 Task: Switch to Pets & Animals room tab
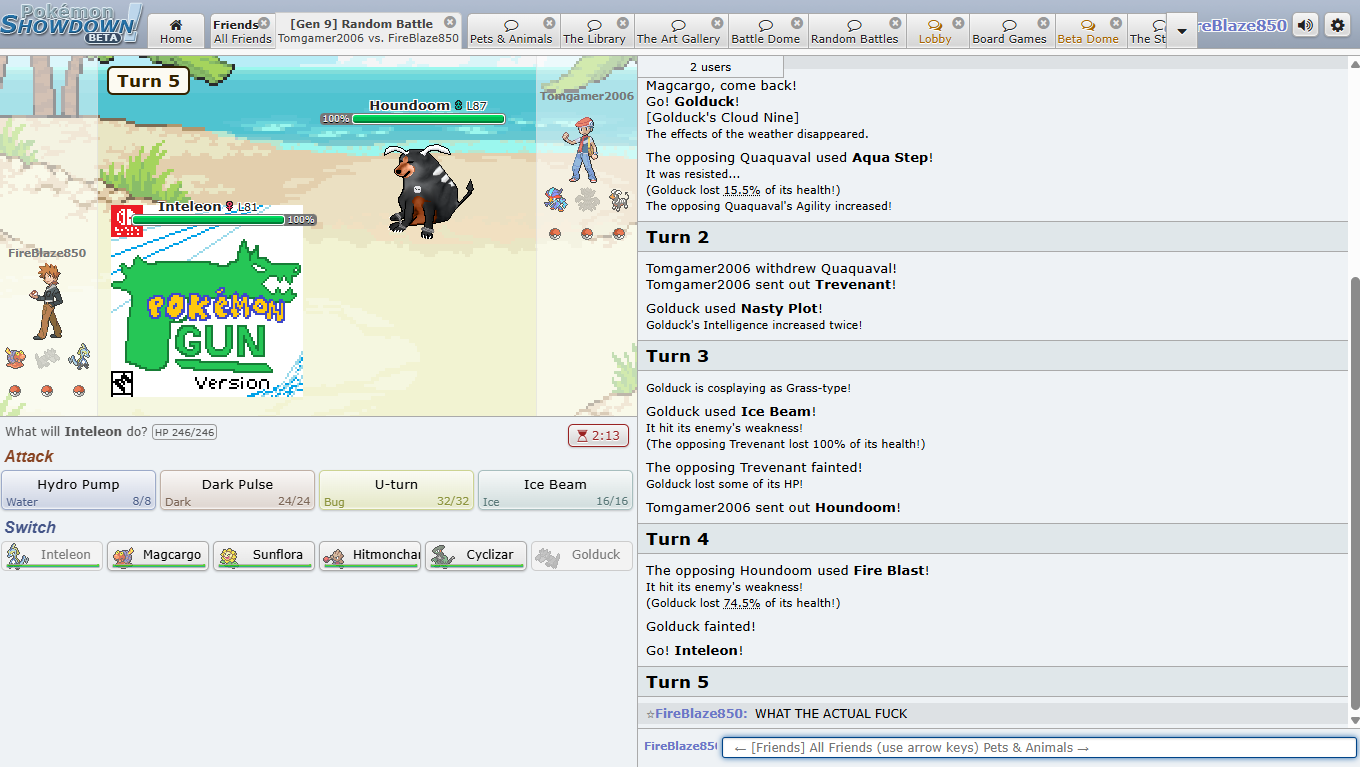click(511, 31)
